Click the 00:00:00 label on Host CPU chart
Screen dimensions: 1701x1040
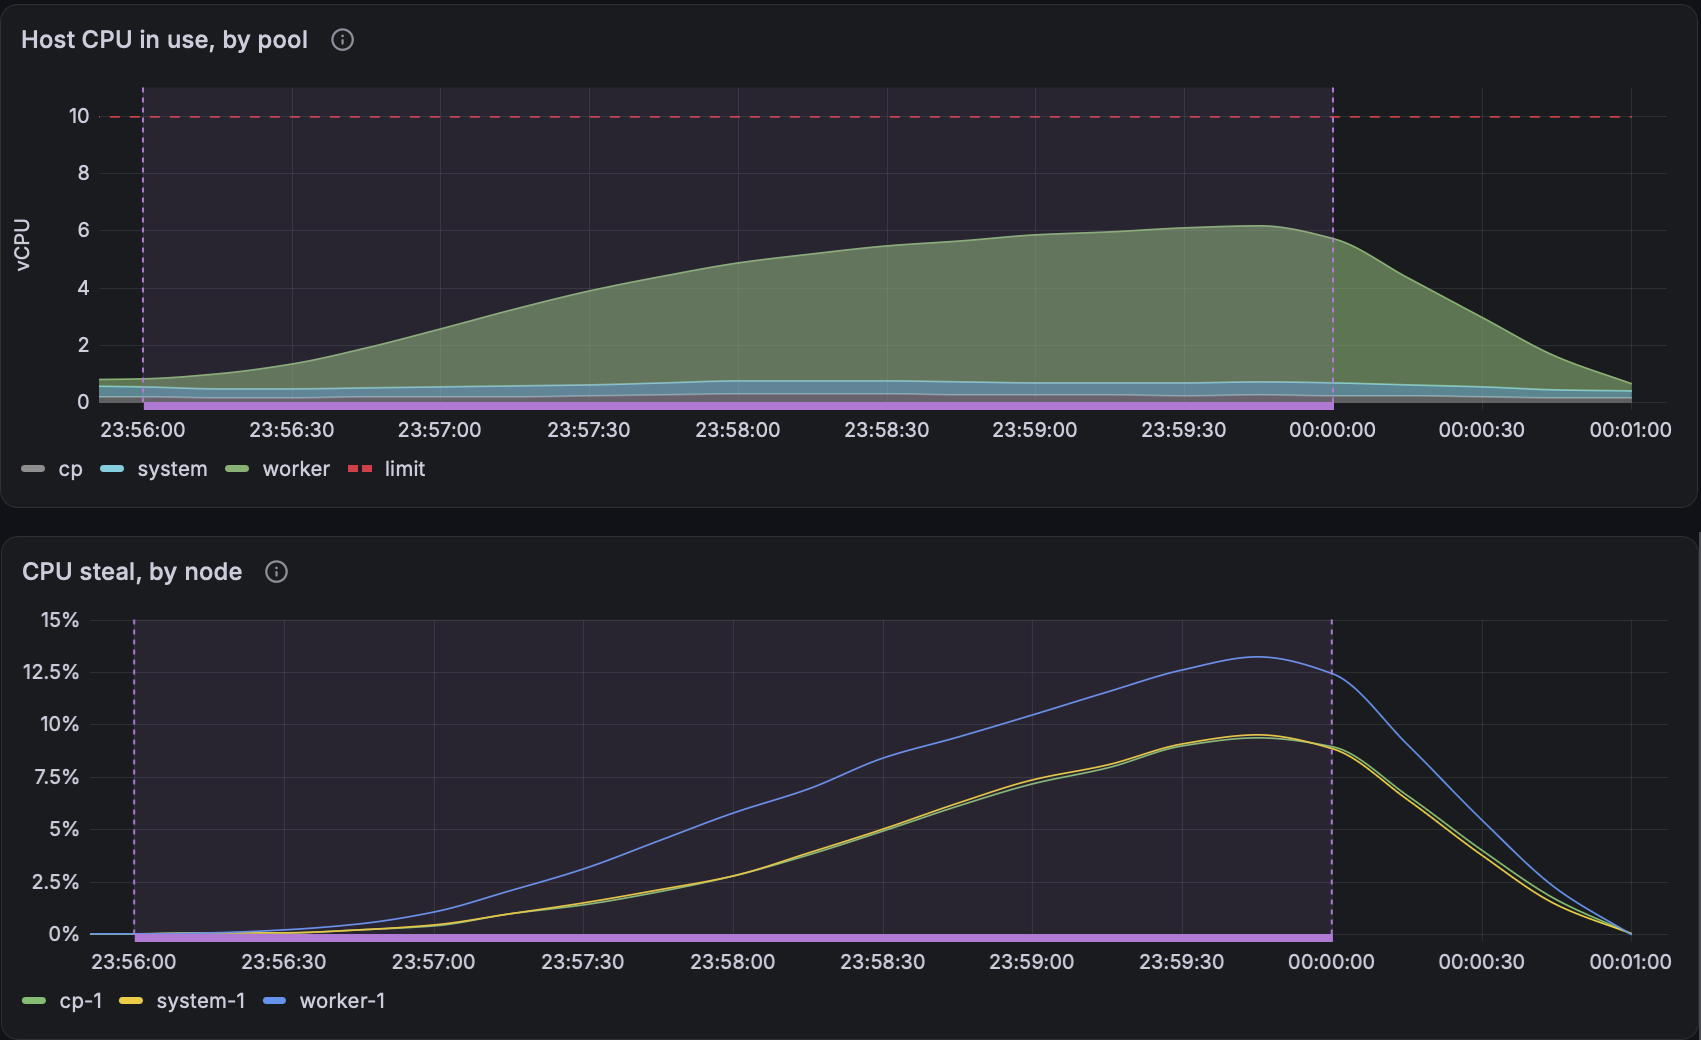[x=1332, y=430]
